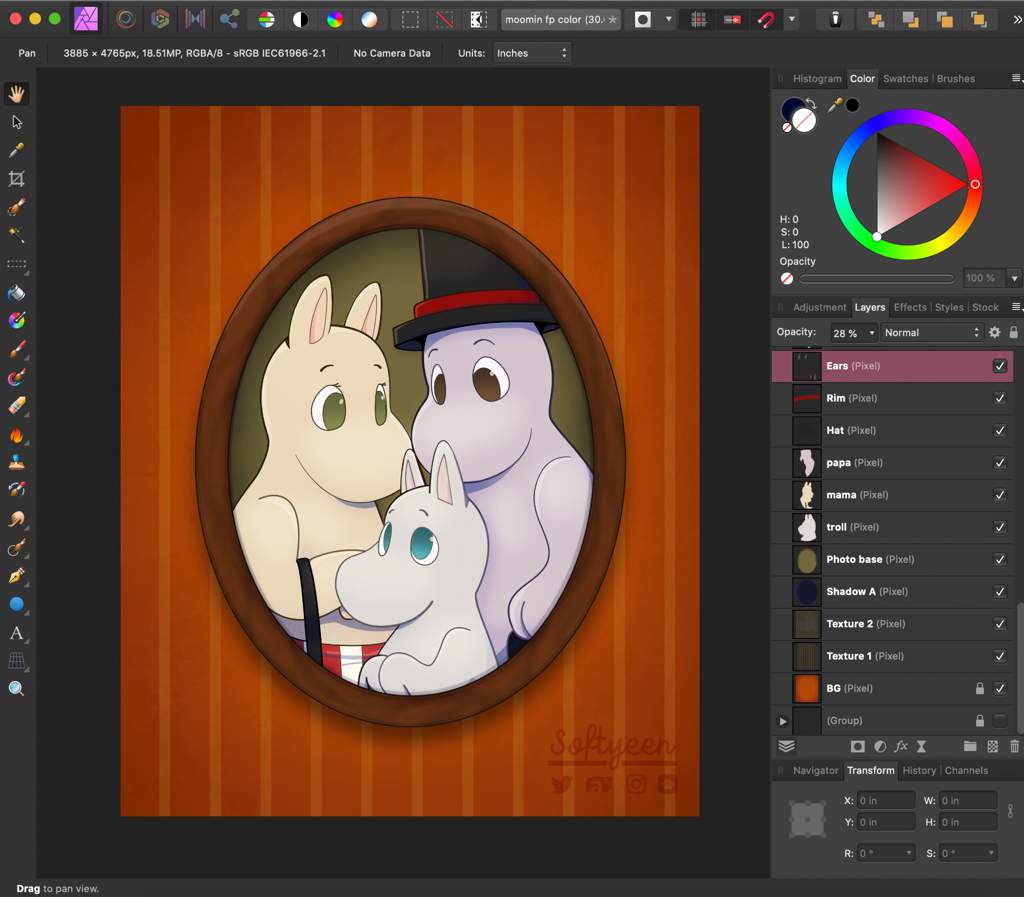Click the Delete Layer trash button
This screenshot has height=897, width=1024.
point(1014,746)
